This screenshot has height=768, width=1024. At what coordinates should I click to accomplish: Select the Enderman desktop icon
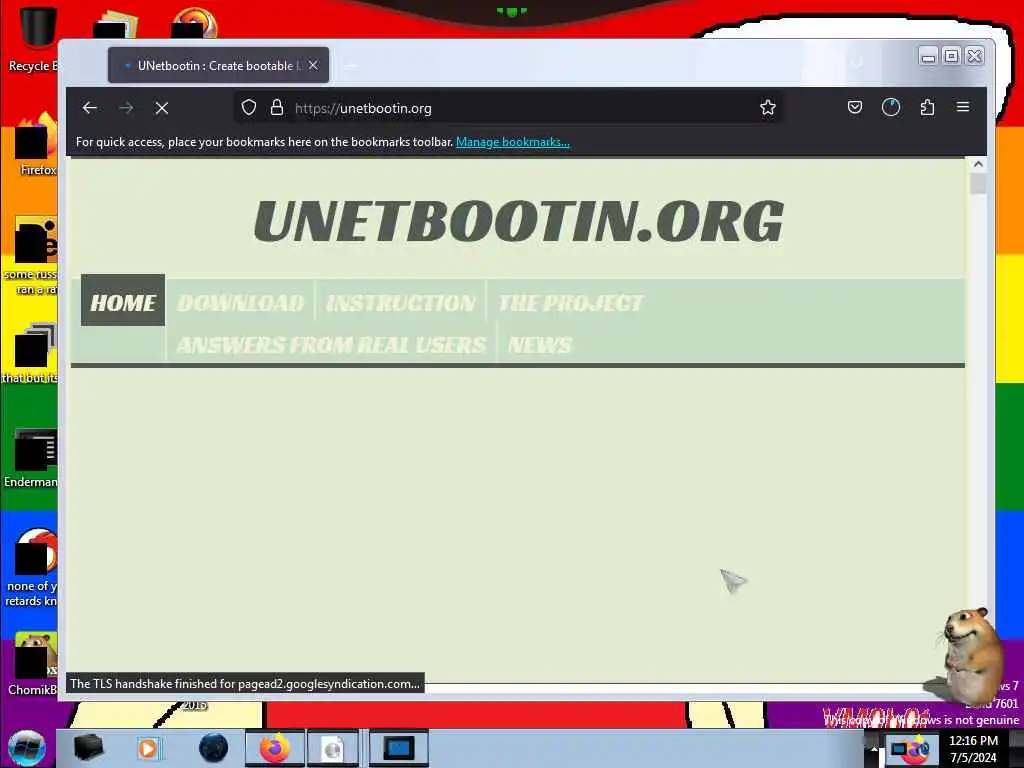(x=31, y=458)
